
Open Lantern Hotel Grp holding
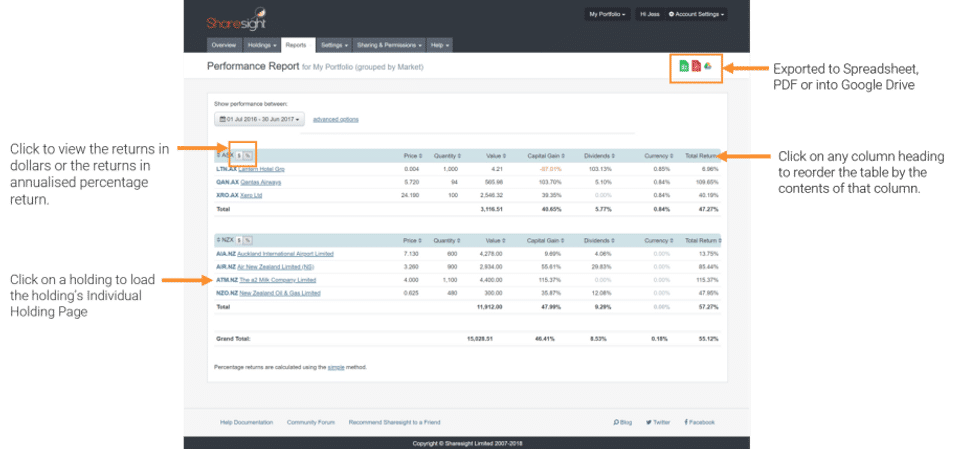click(x=261, y=169)
